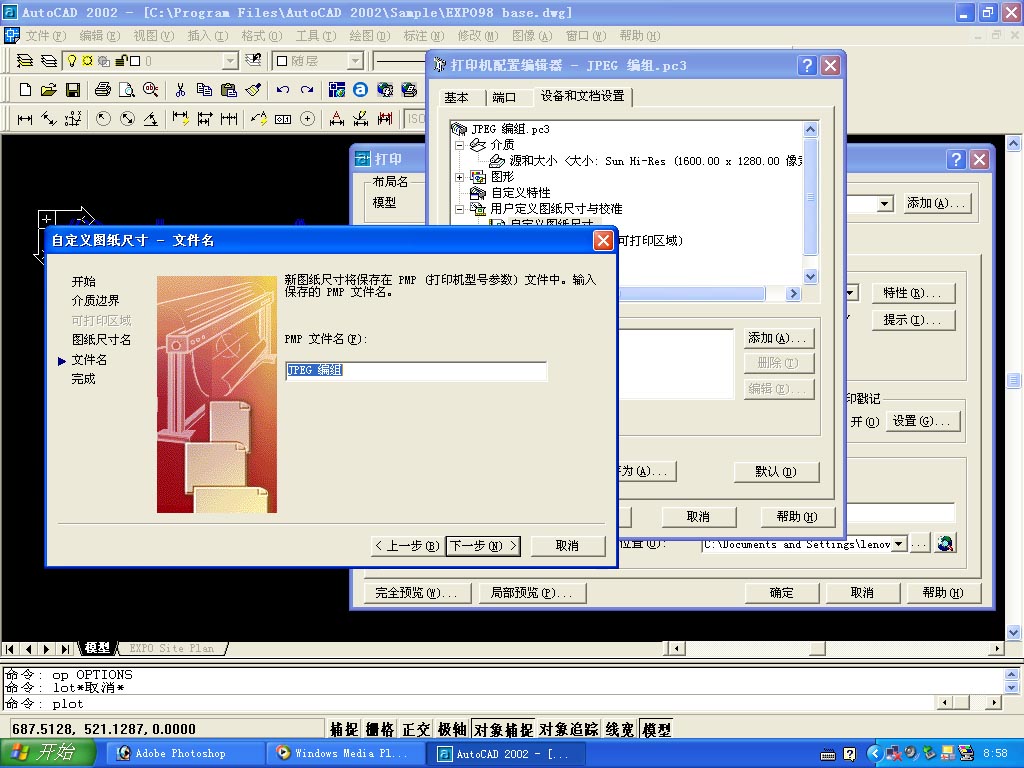Image resolution: width=1024 pixels, height=768 pixels.
Task: Collapse the 用户定义图纸尺寸与校准 tree node
Action: click(460, 209)
